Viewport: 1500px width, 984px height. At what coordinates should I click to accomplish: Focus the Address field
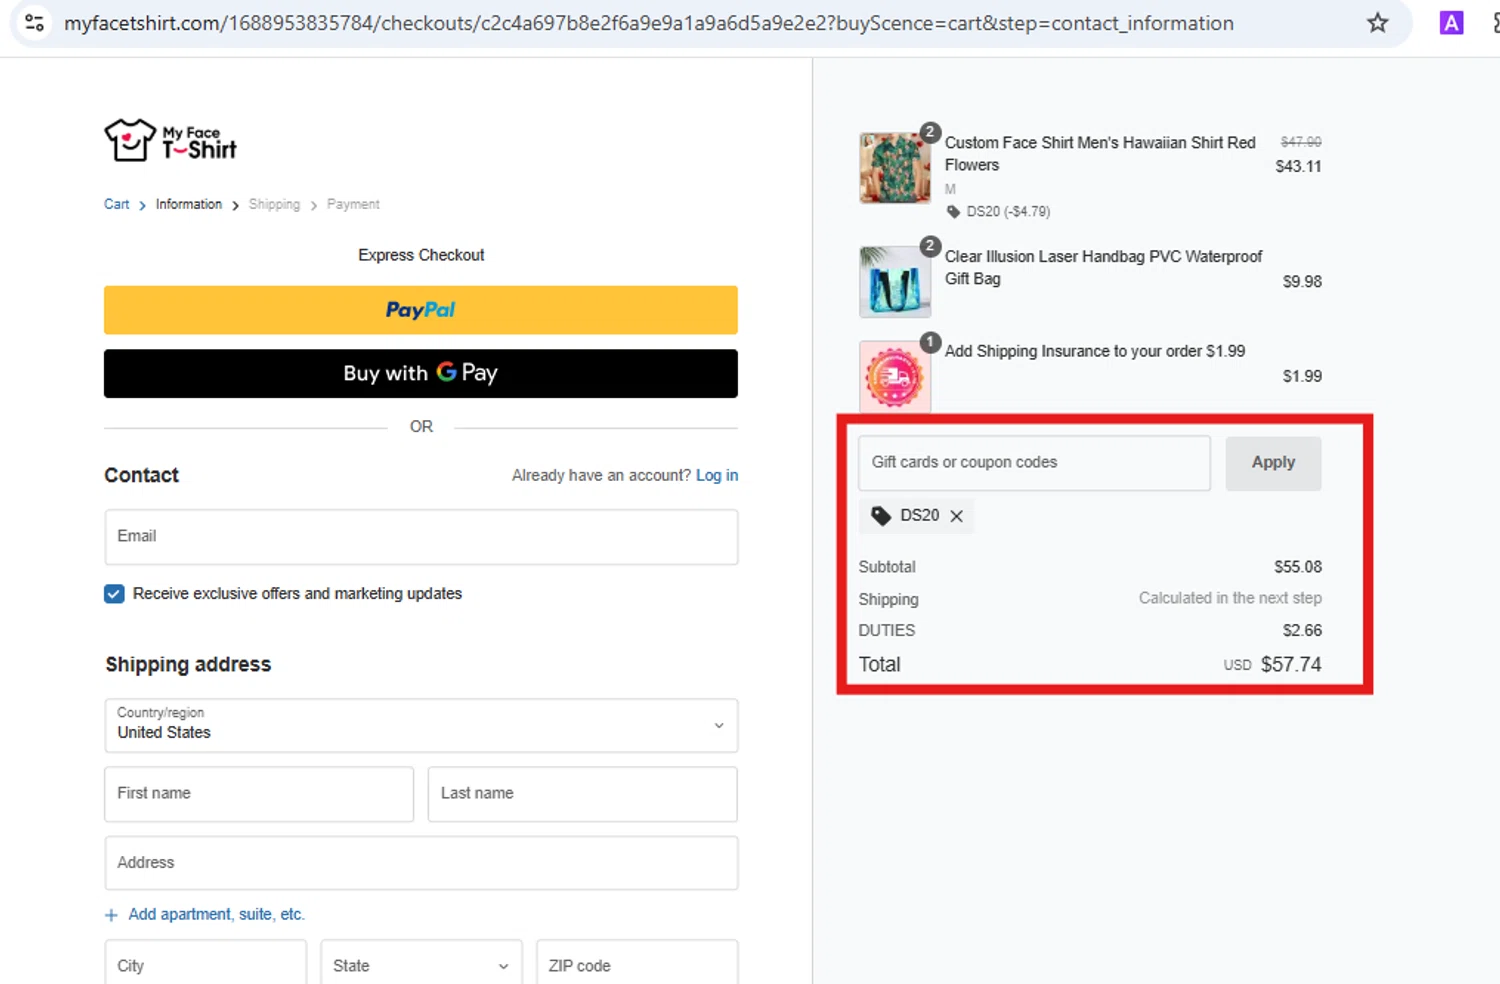click(x=421, y=863)
